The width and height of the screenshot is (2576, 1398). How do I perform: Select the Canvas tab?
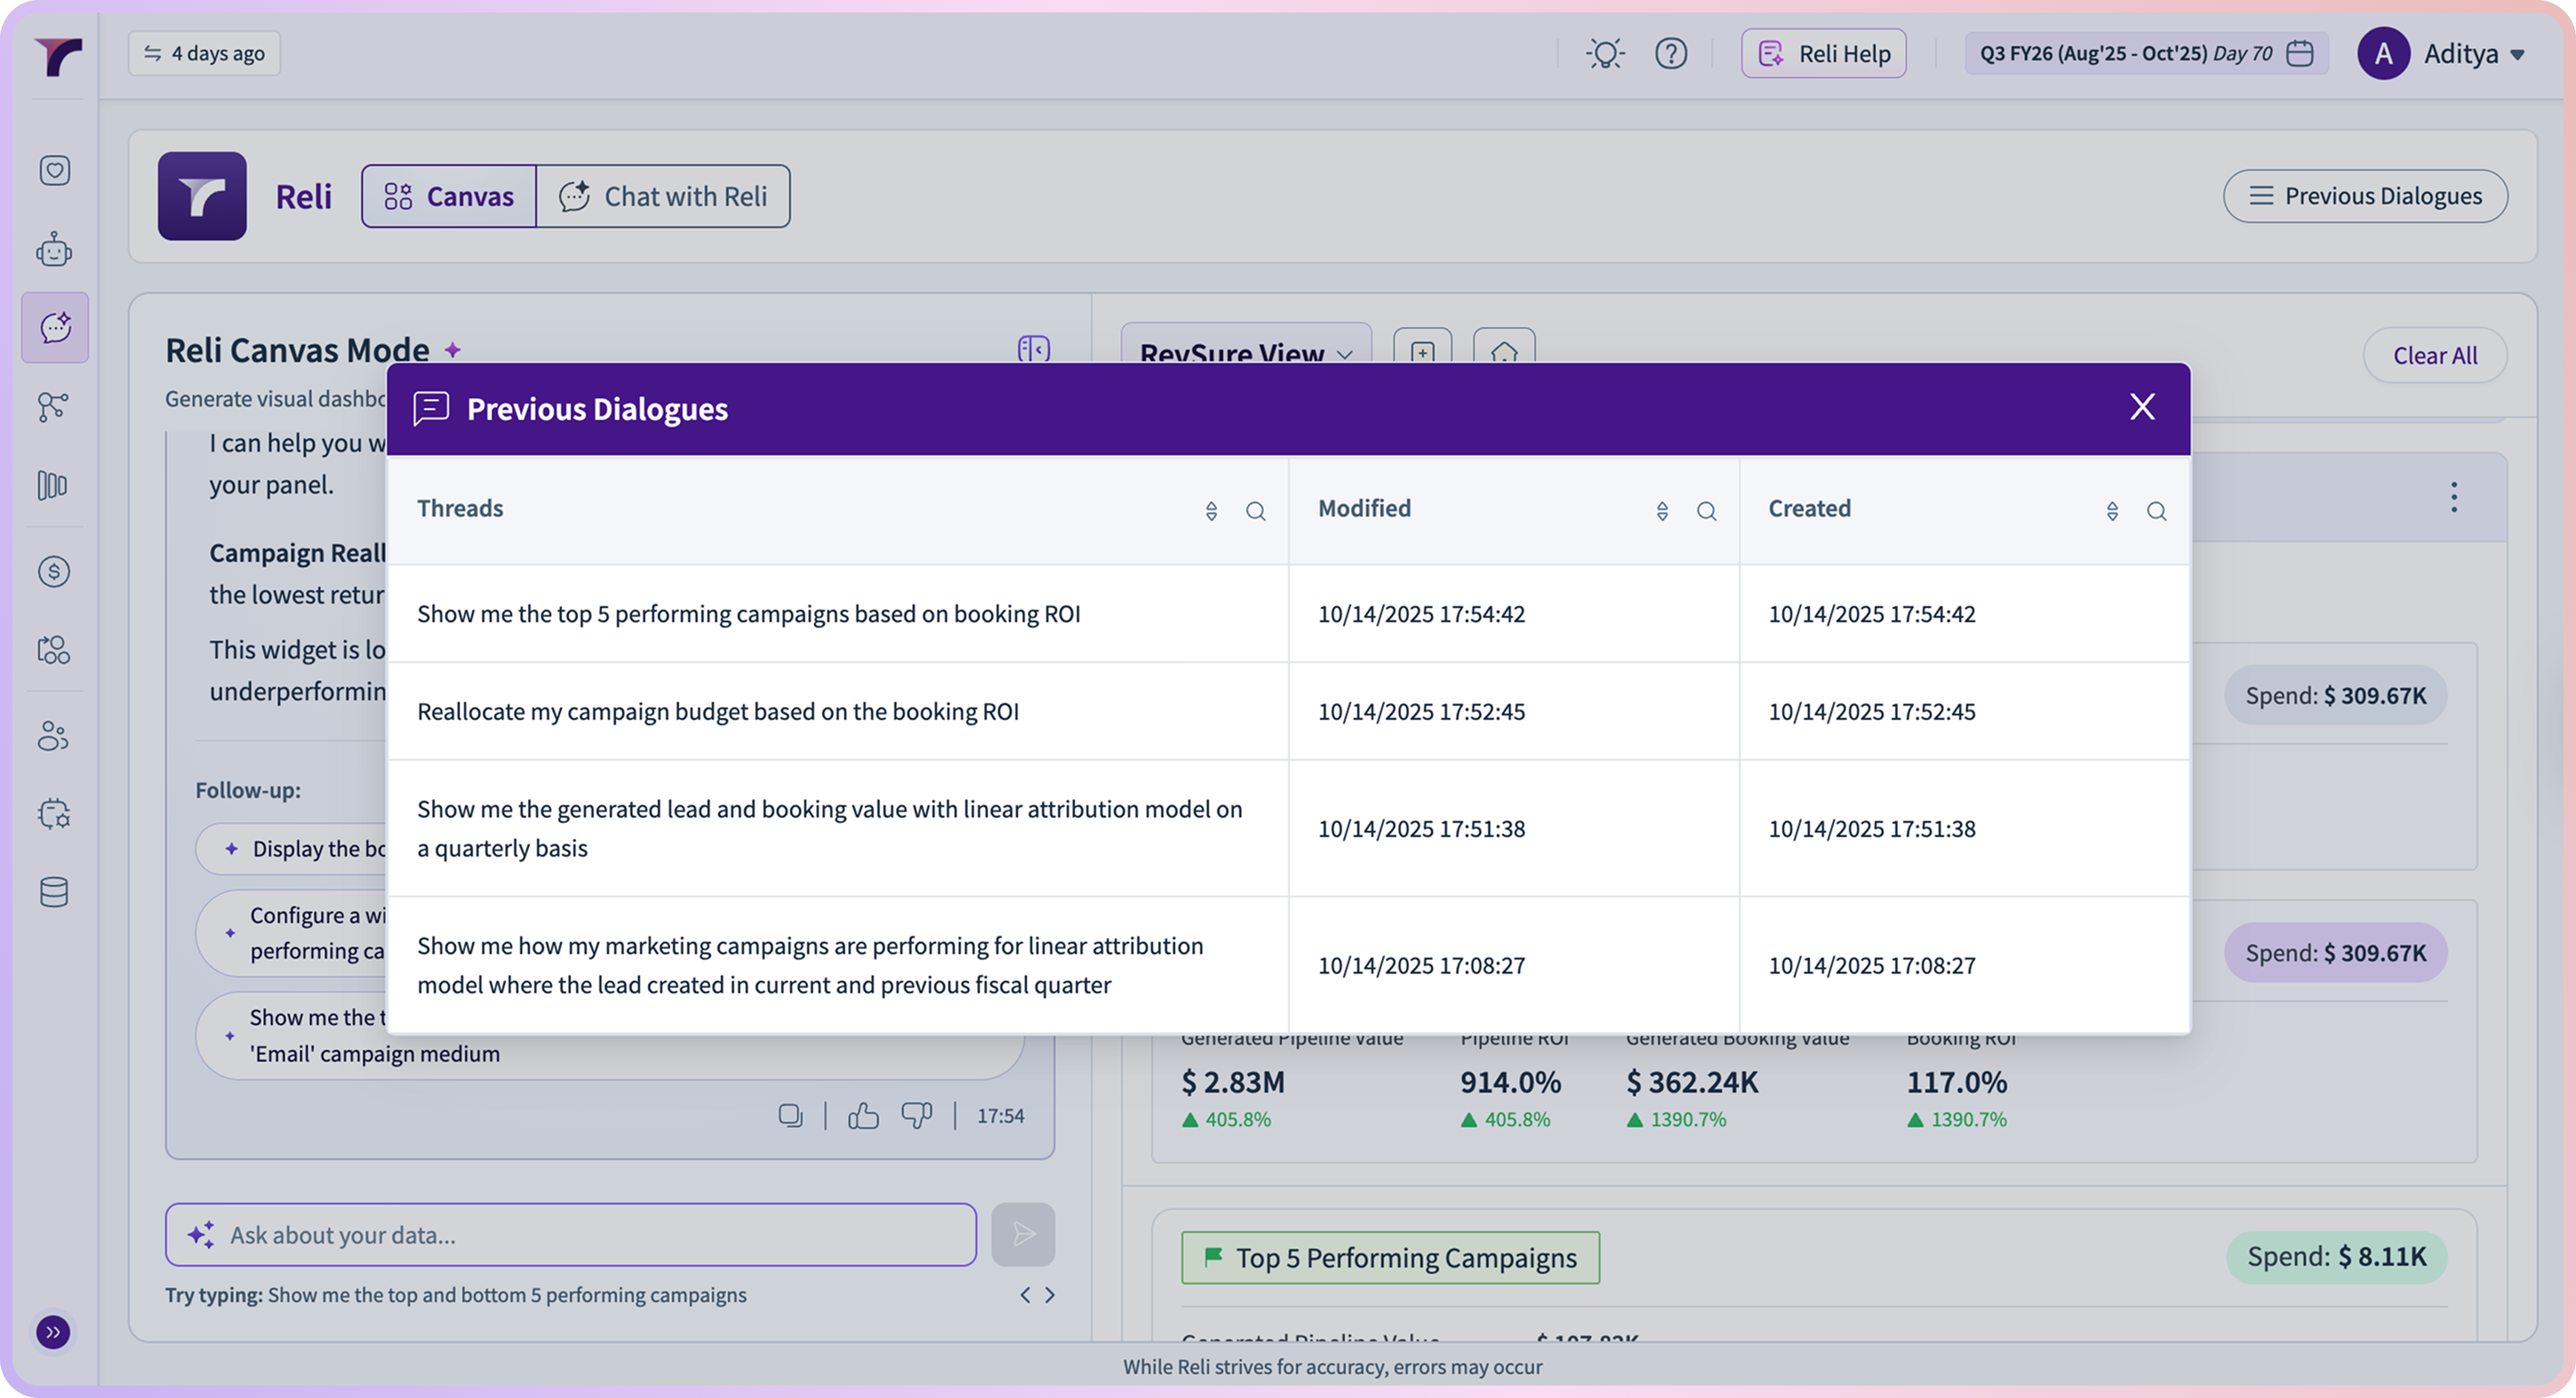[x=449, y=196]
